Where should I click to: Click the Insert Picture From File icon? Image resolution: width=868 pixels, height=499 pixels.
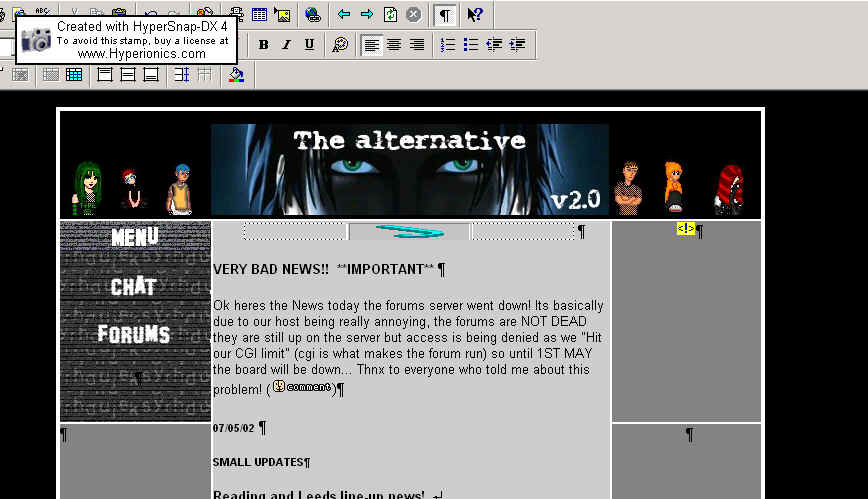[x=282, y=14]
